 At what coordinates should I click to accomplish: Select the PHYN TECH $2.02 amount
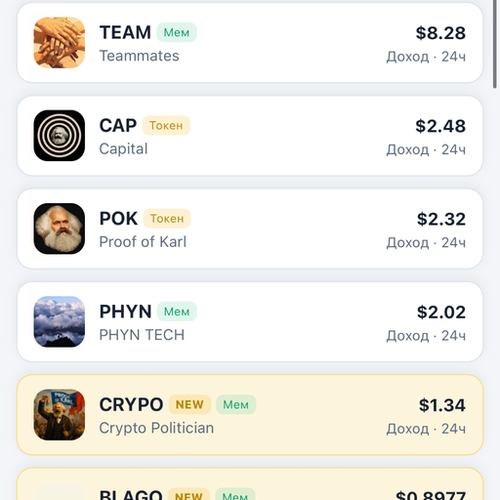coord(441,312)
